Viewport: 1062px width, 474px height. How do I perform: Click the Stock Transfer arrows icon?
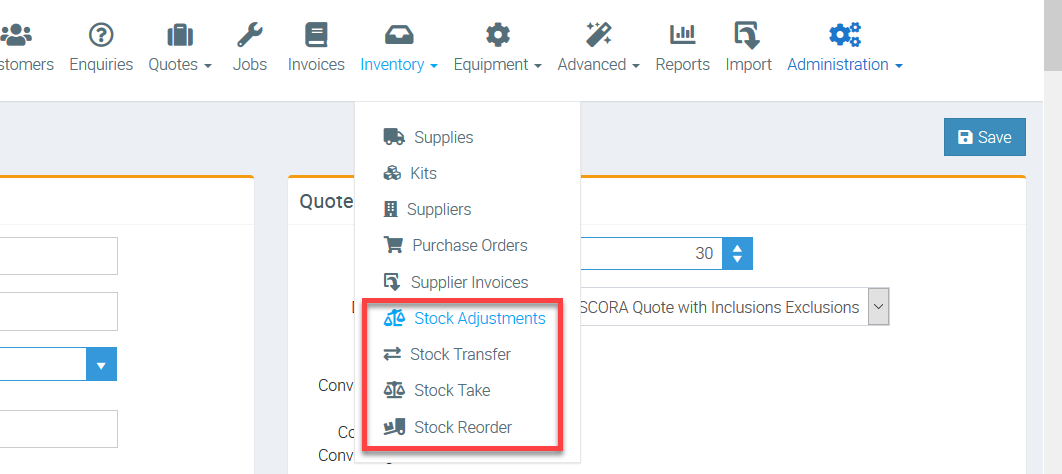click(x=392, y=354)
